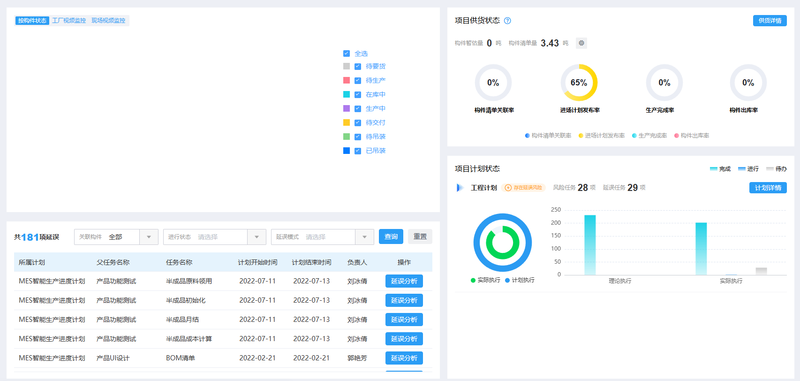The image size is (800, 381).
Task: Click the 郭艳芳 cell
Action: pos(357,358)
